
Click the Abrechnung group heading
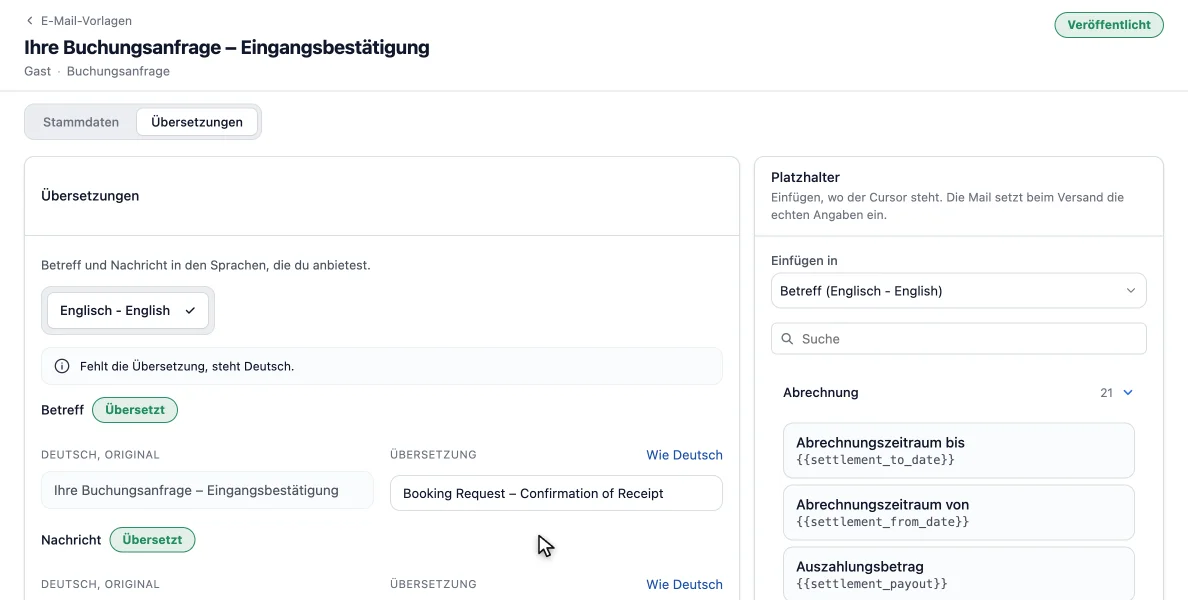click(x=821, y=392)
